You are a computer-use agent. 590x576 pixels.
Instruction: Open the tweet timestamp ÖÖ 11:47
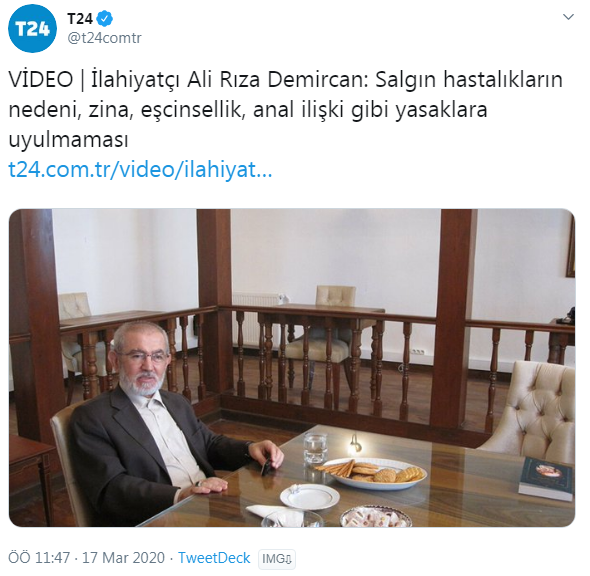click(x=39, y=558)
